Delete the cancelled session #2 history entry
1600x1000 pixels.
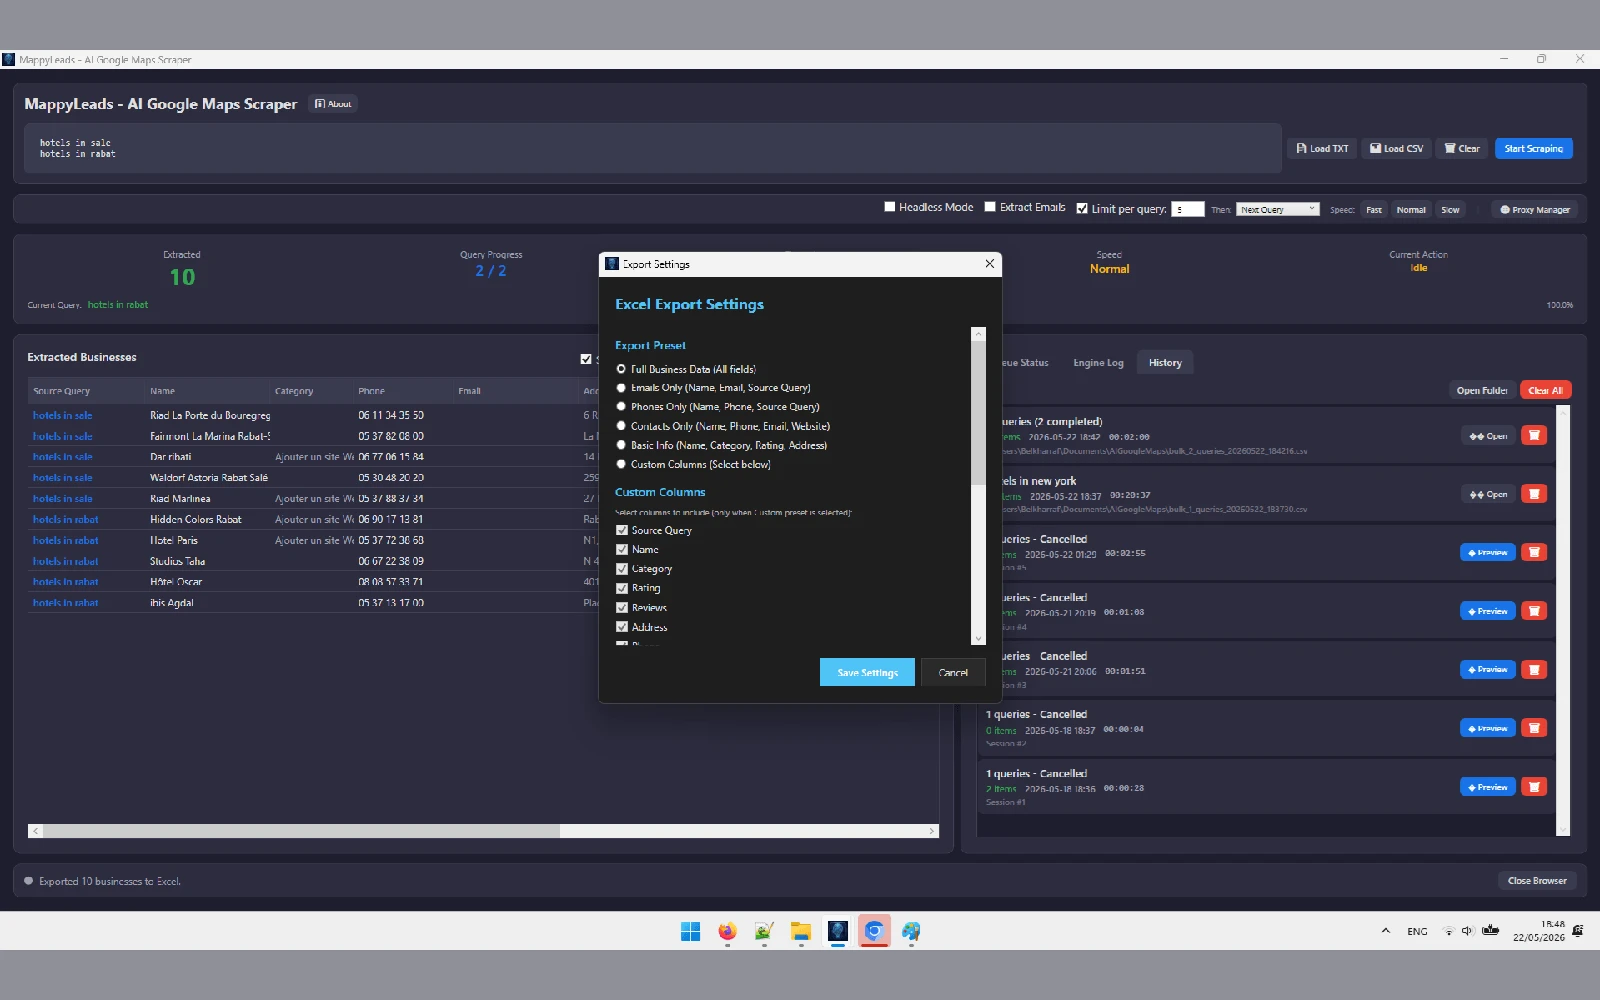[x=1534, y=728]
